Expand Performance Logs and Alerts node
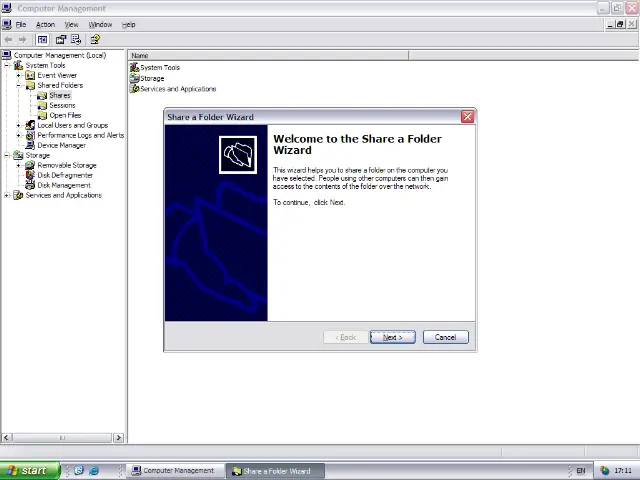The width and height of the screenshot is (640, 480). pyautogui.click(x=18, y=135)
